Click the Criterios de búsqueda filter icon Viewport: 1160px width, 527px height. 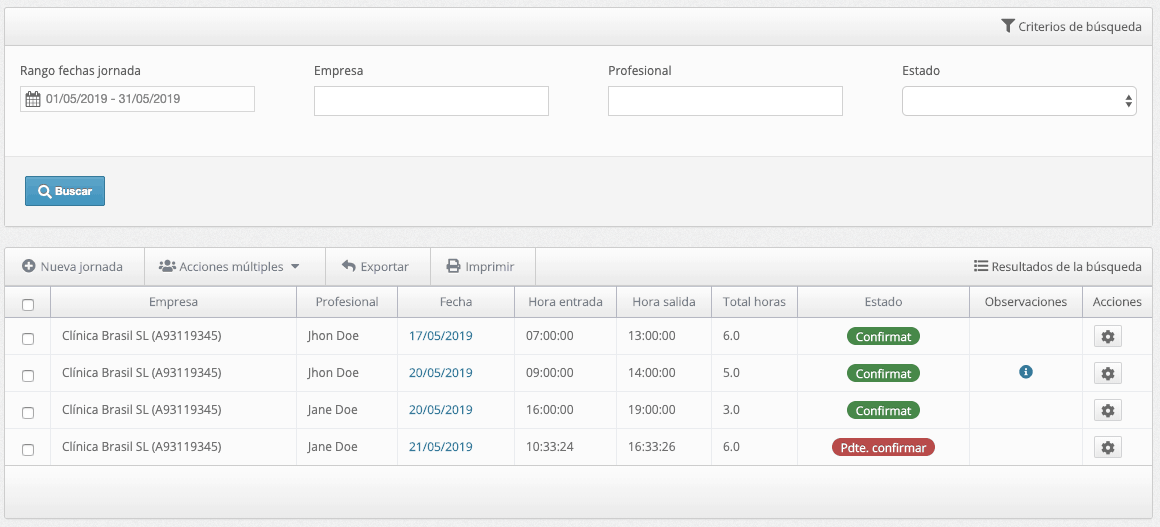[x=1007, y=26]
